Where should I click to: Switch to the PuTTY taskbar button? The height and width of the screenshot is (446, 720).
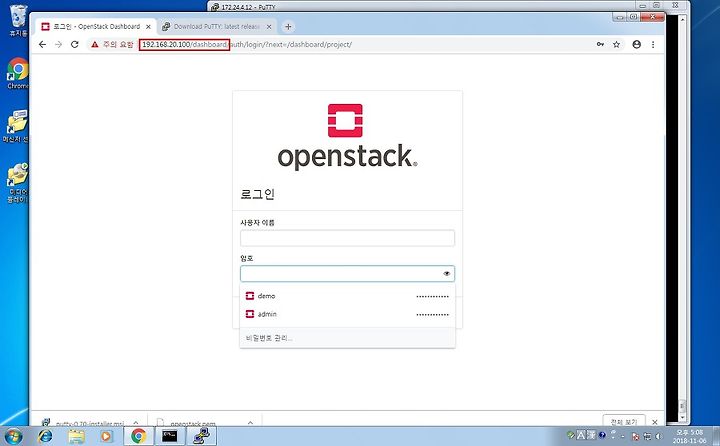201,436
